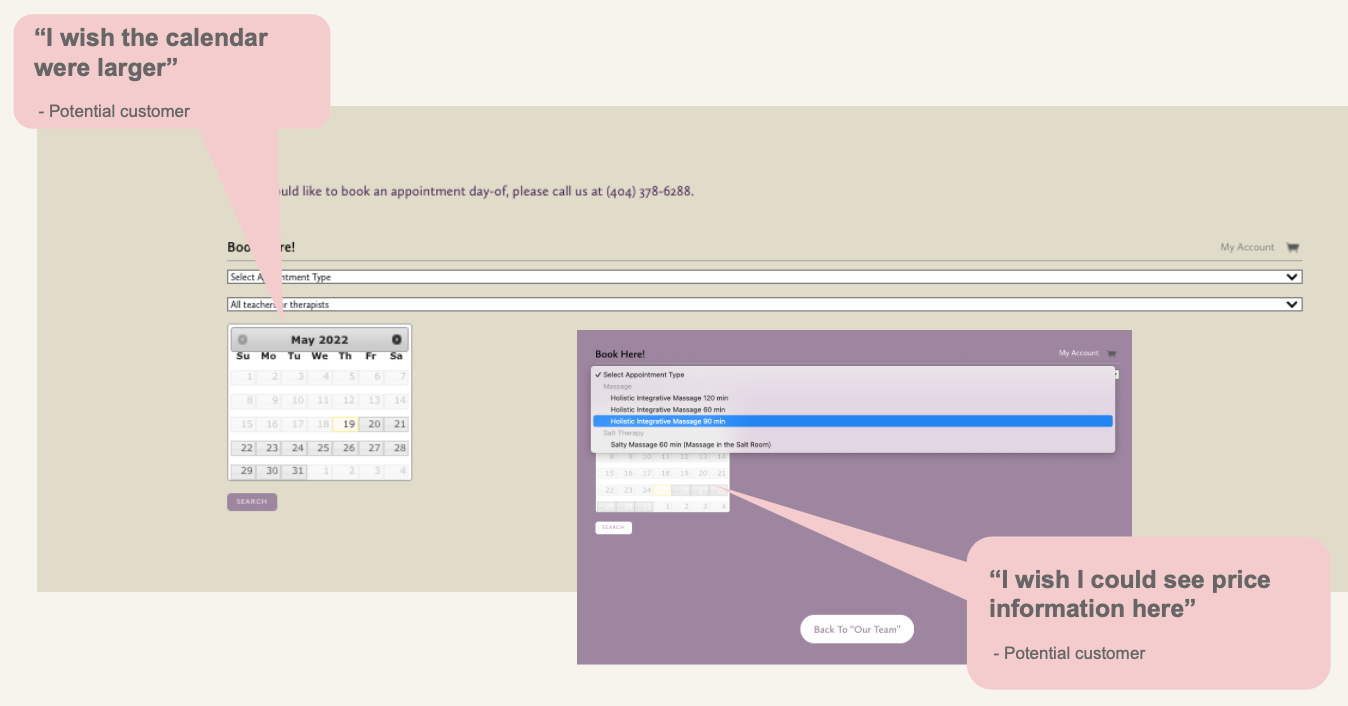Choose Salty Massage 60 min Salt Room option
Image resolution: width=1348 pixels, height=706 pixels.
point(690,444)
